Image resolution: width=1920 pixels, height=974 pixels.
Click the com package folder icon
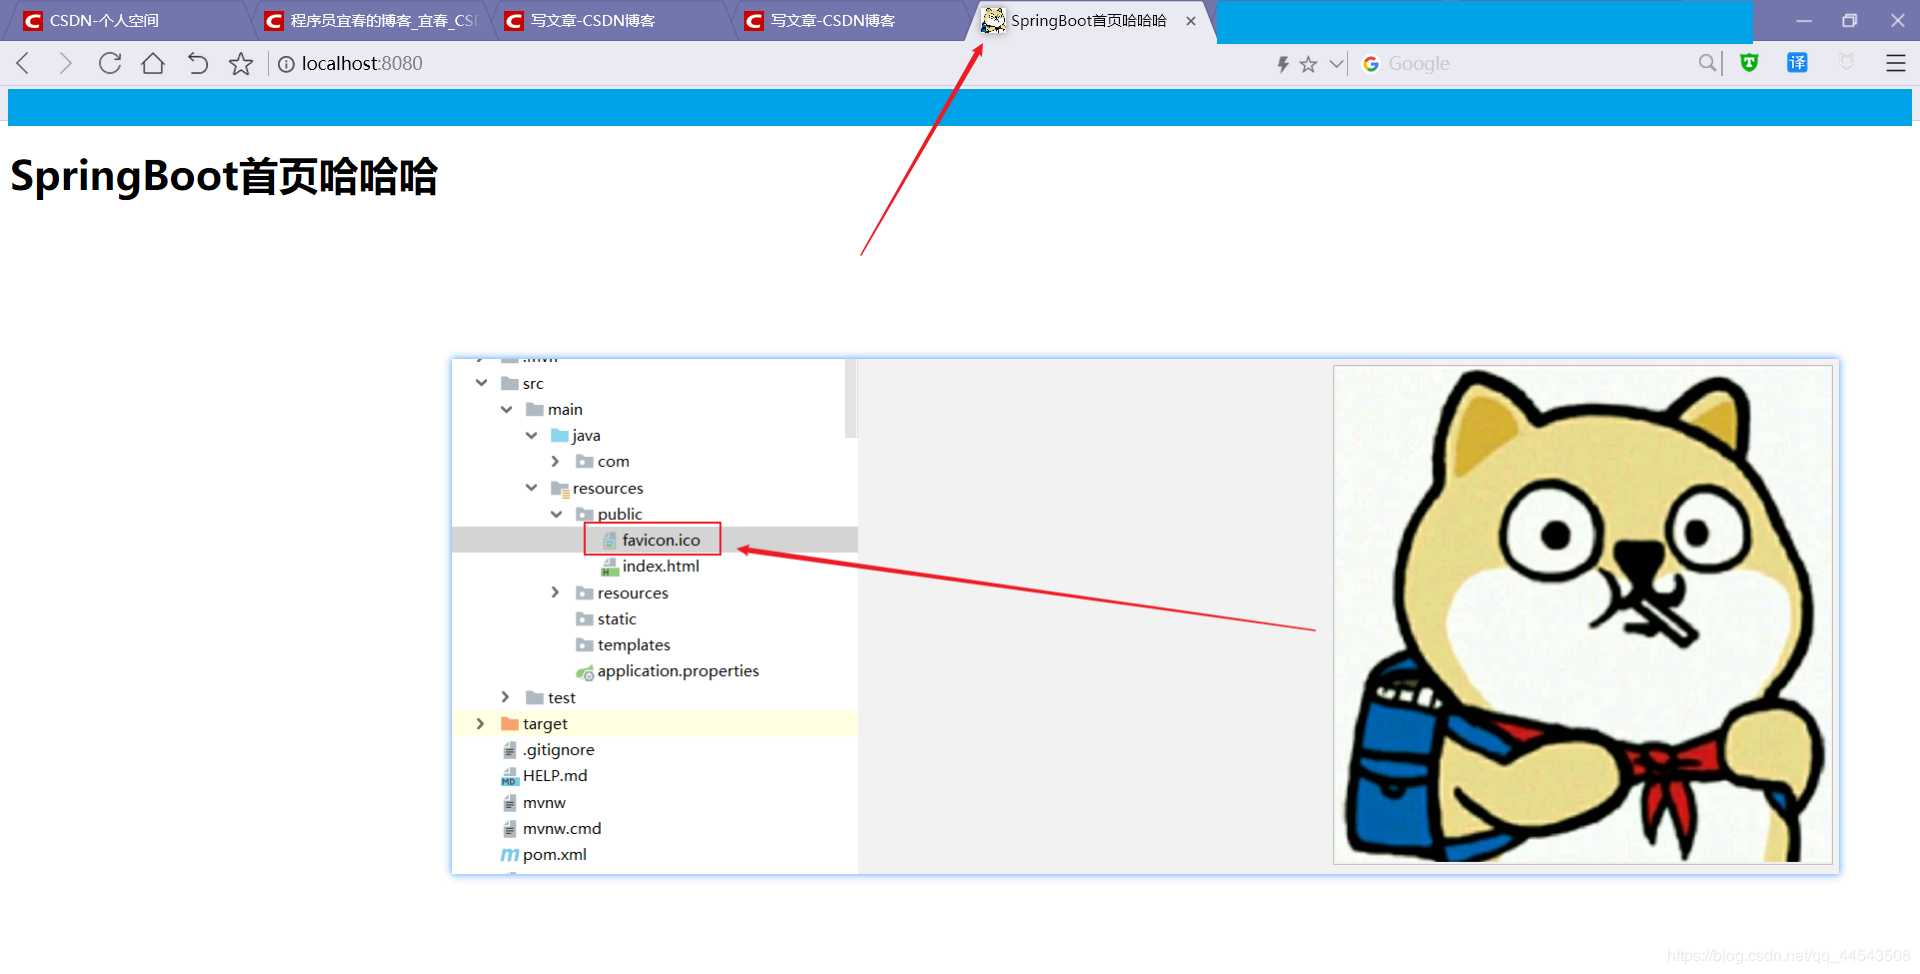585,461
